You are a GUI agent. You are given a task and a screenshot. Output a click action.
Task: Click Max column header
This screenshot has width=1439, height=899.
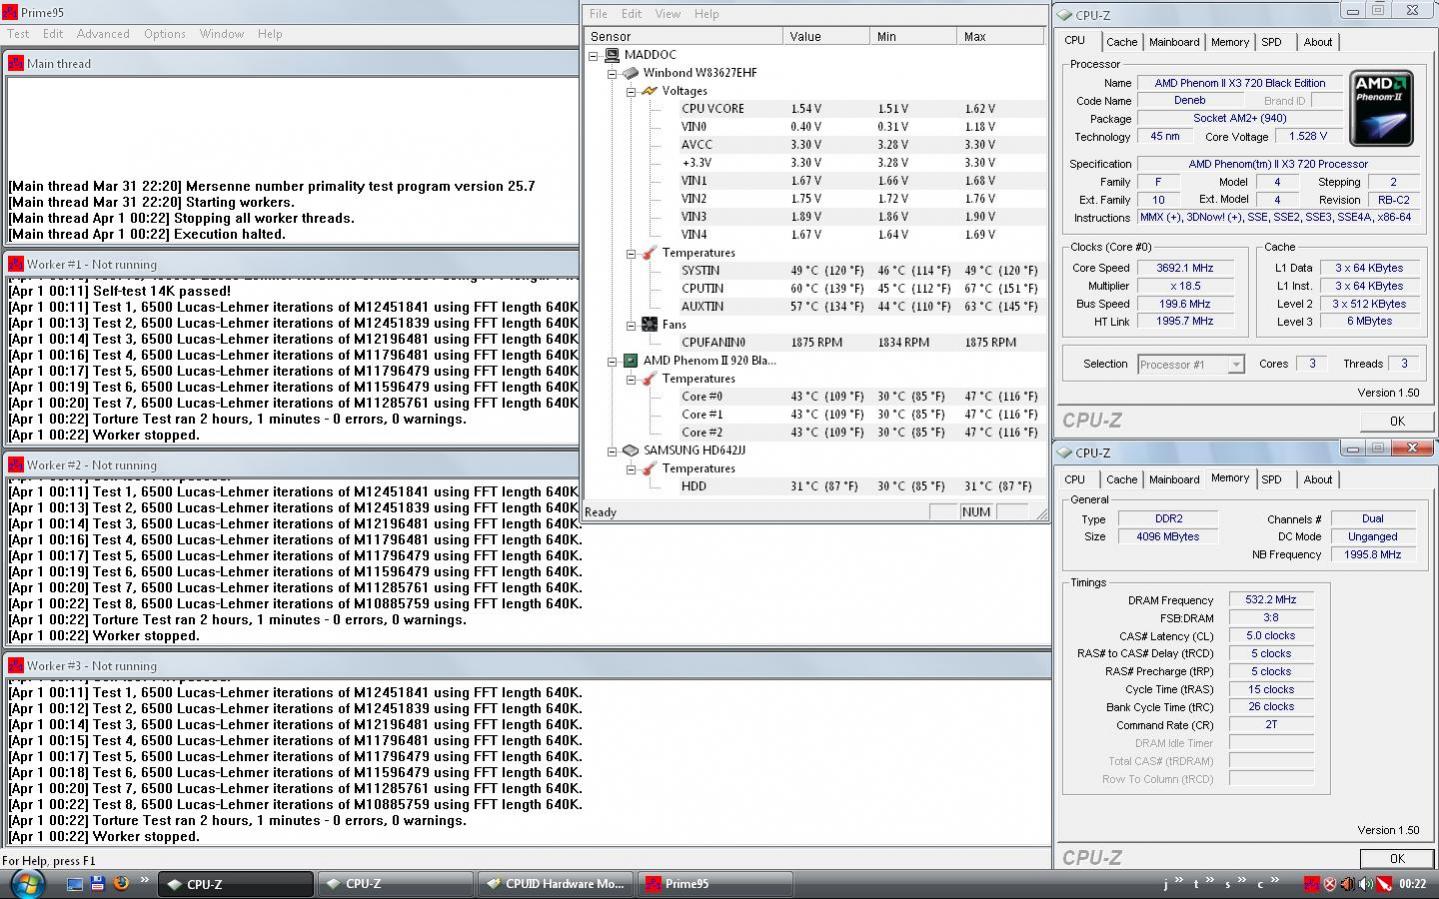pyautogui.click(x=1001, y=36)
